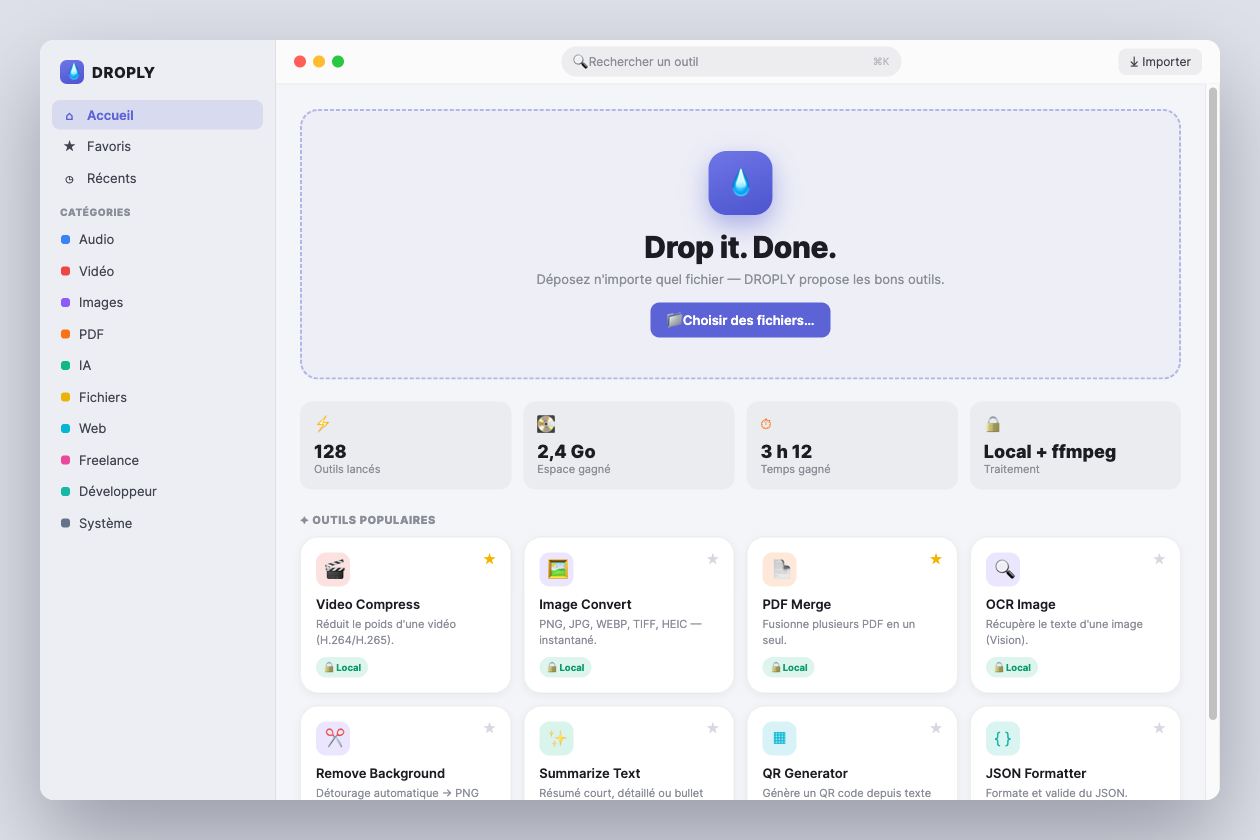The height and width of the screenshot is (840, 1260).
Task: Click the star icon beside Favoris
Action: coord(69,146)
